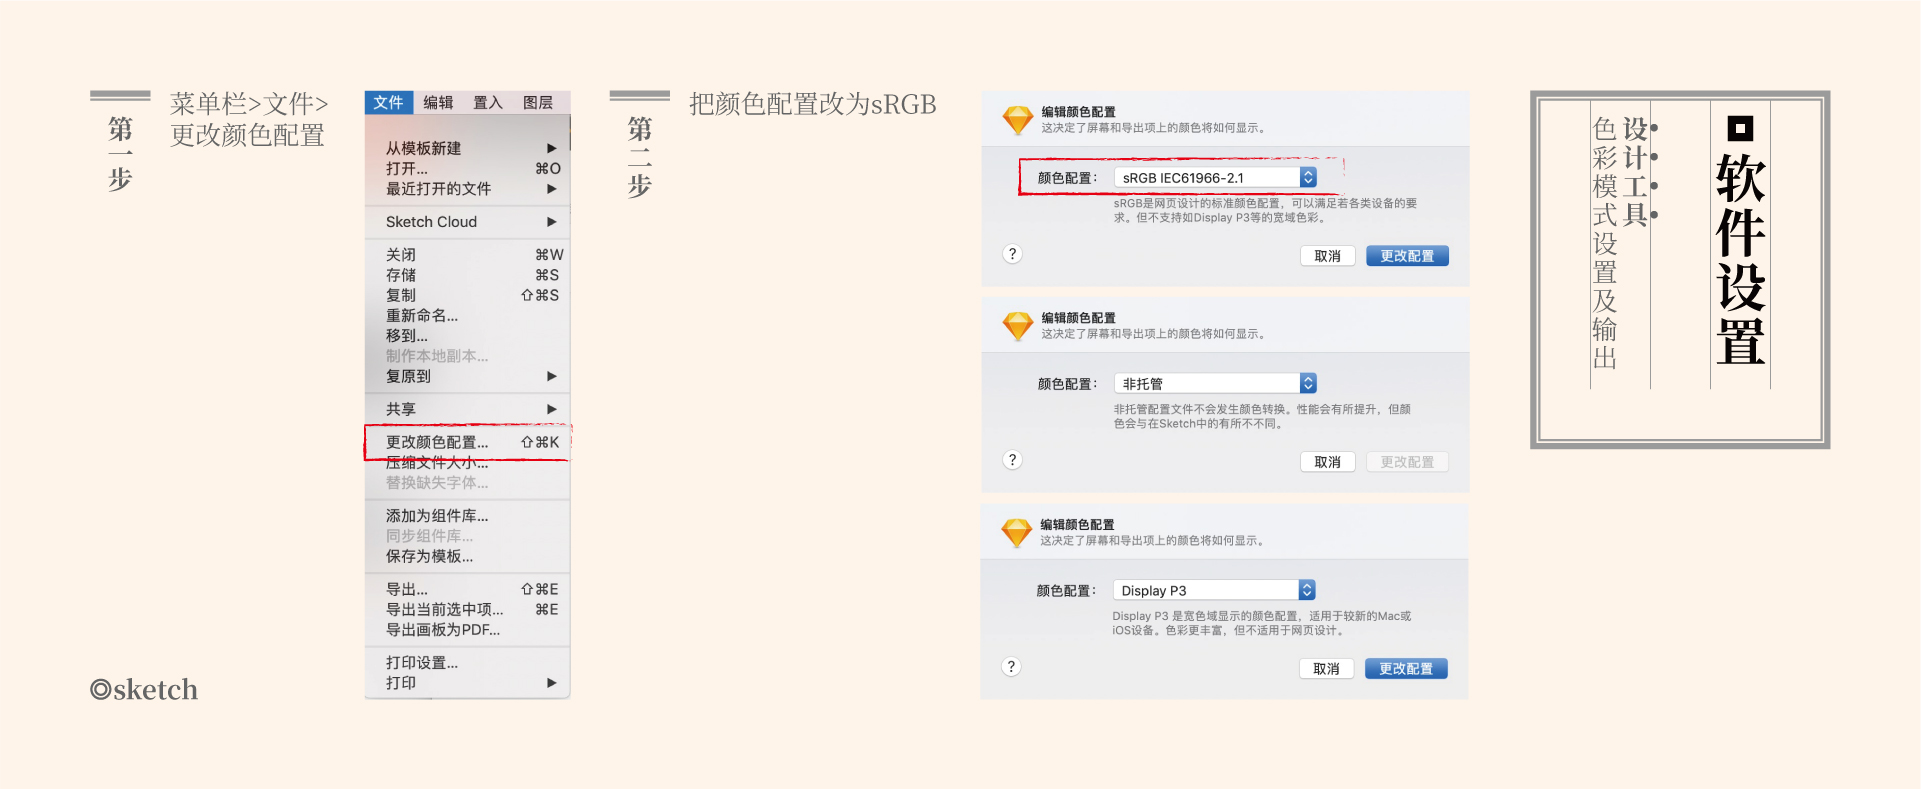Choose 移到… in the menu

coord(468,335)
